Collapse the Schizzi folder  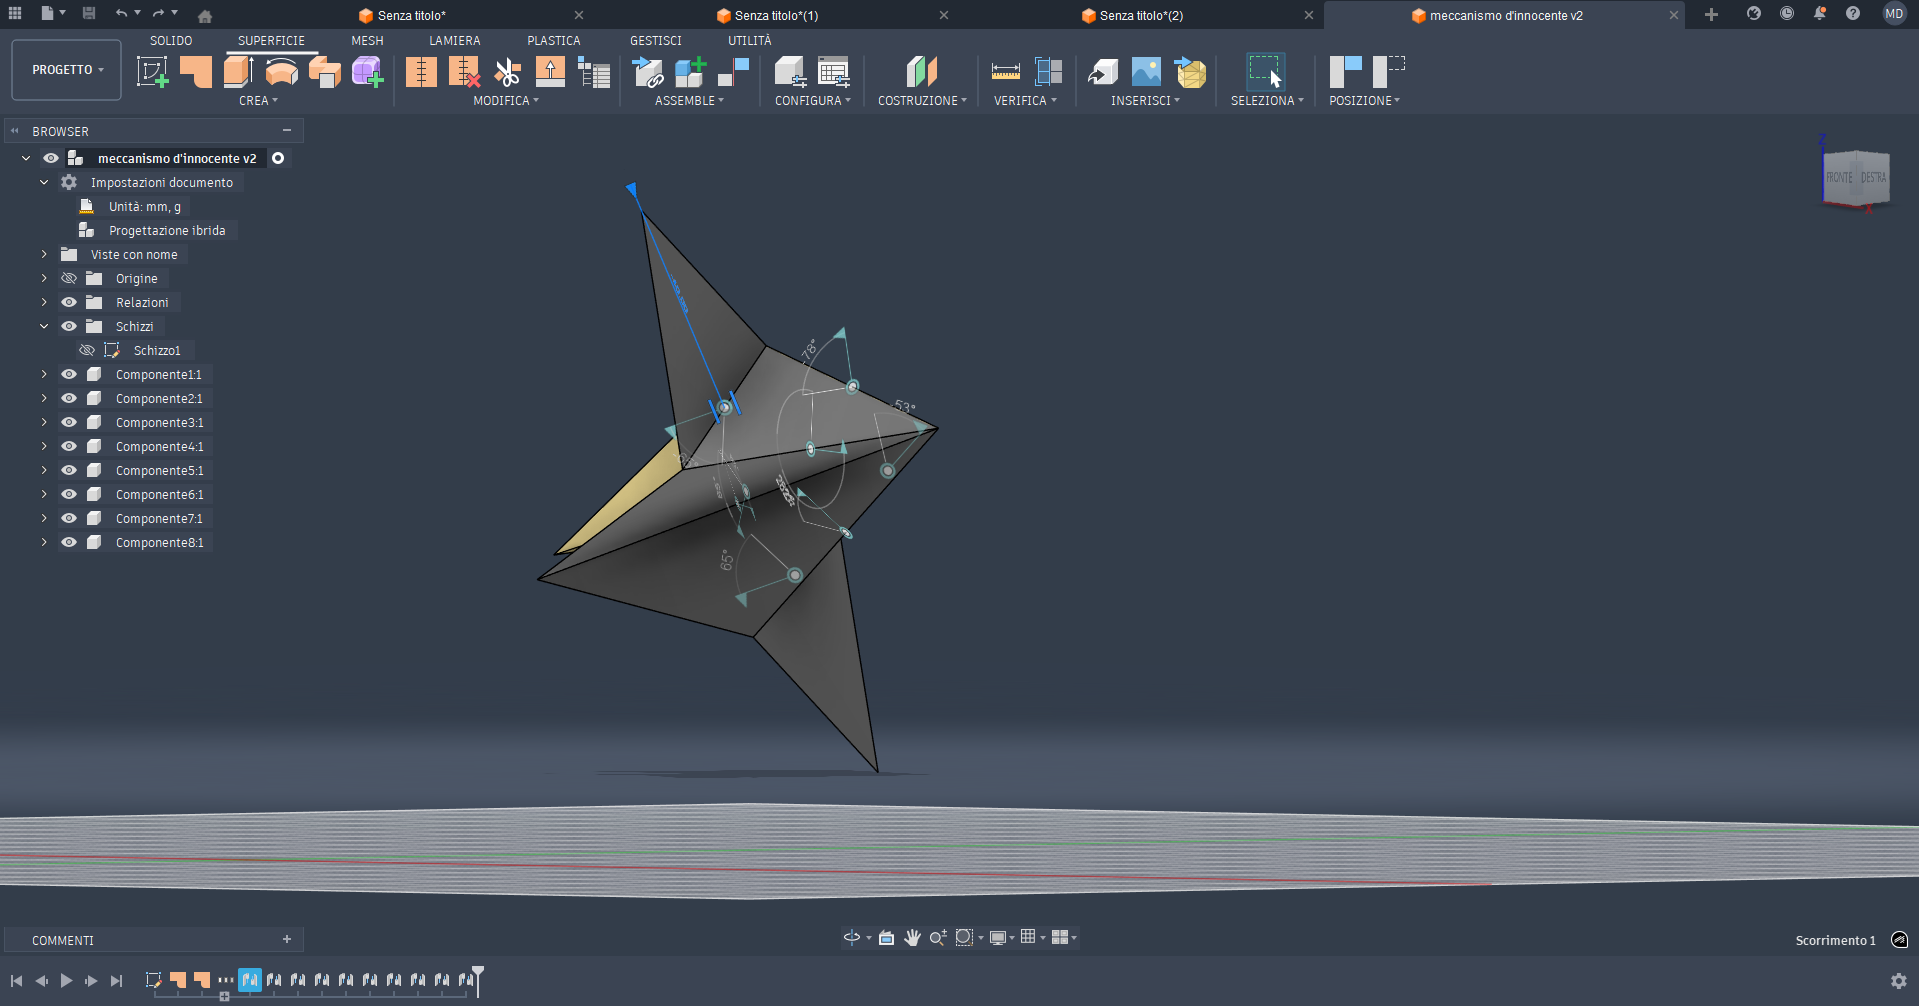(43, 326)
